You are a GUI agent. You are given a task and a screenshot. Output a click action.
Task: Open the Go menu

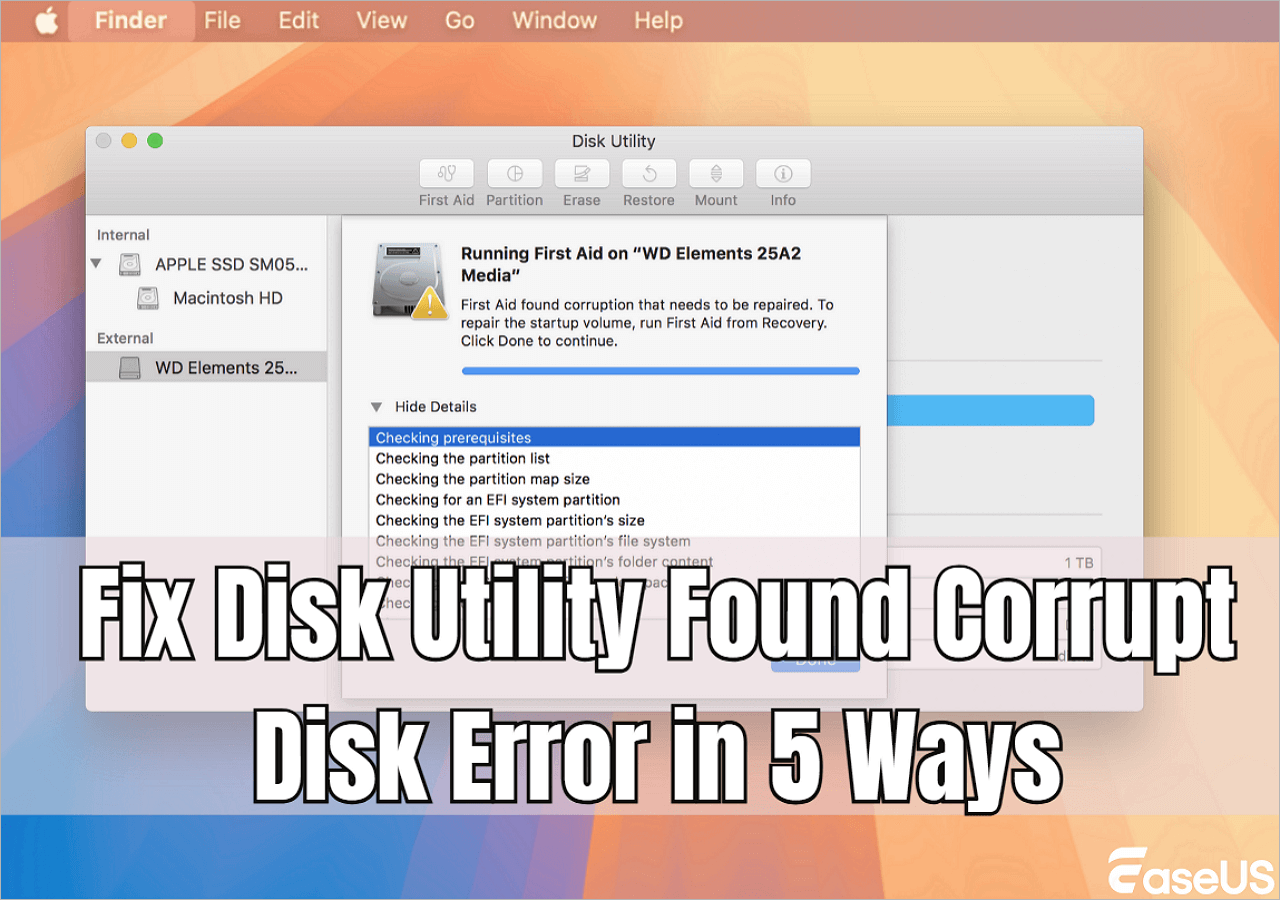[459, 21]
